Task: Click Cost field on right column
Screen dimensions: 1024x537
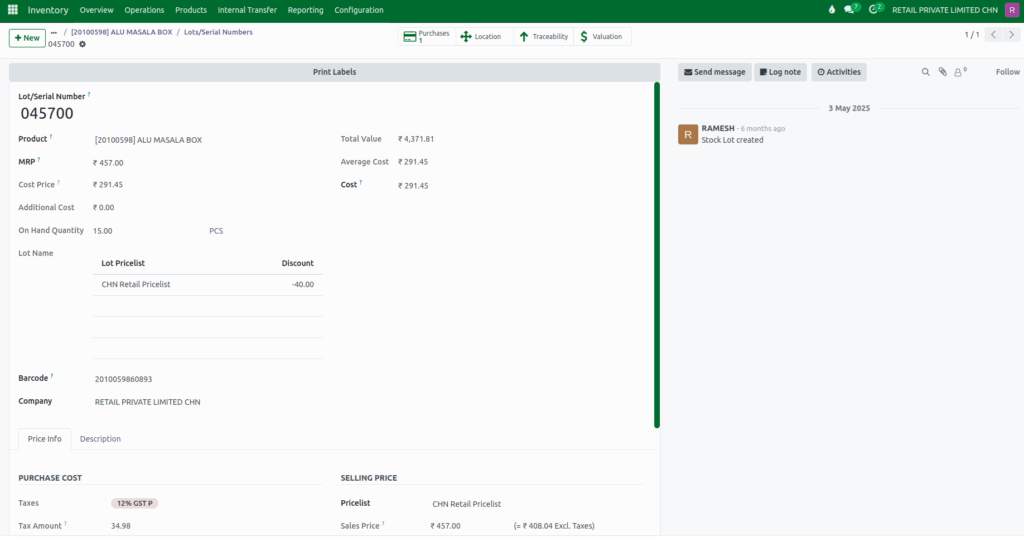Action: click(413, 186)
